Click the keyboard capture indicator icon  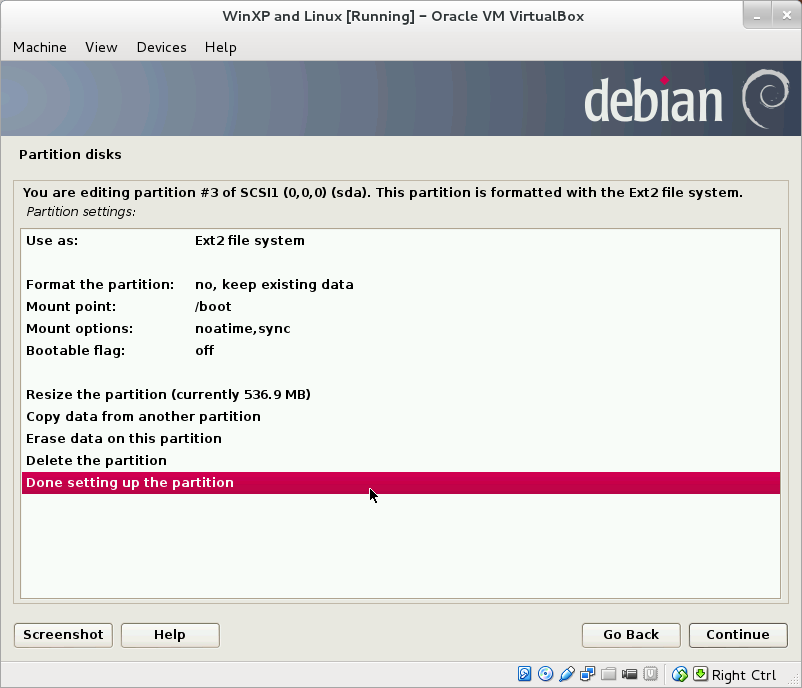tap(701, 675)
